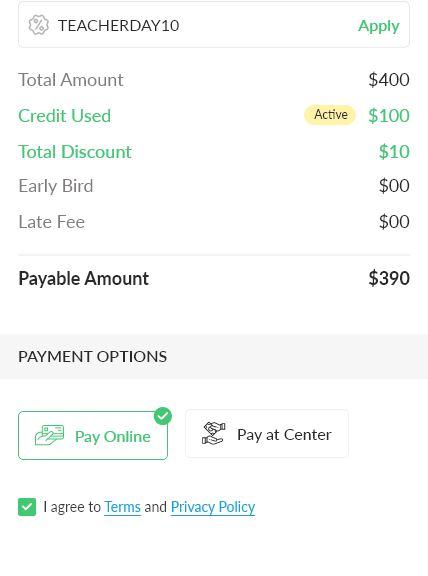Click the green selected checkmark badge

click(163, 416)
